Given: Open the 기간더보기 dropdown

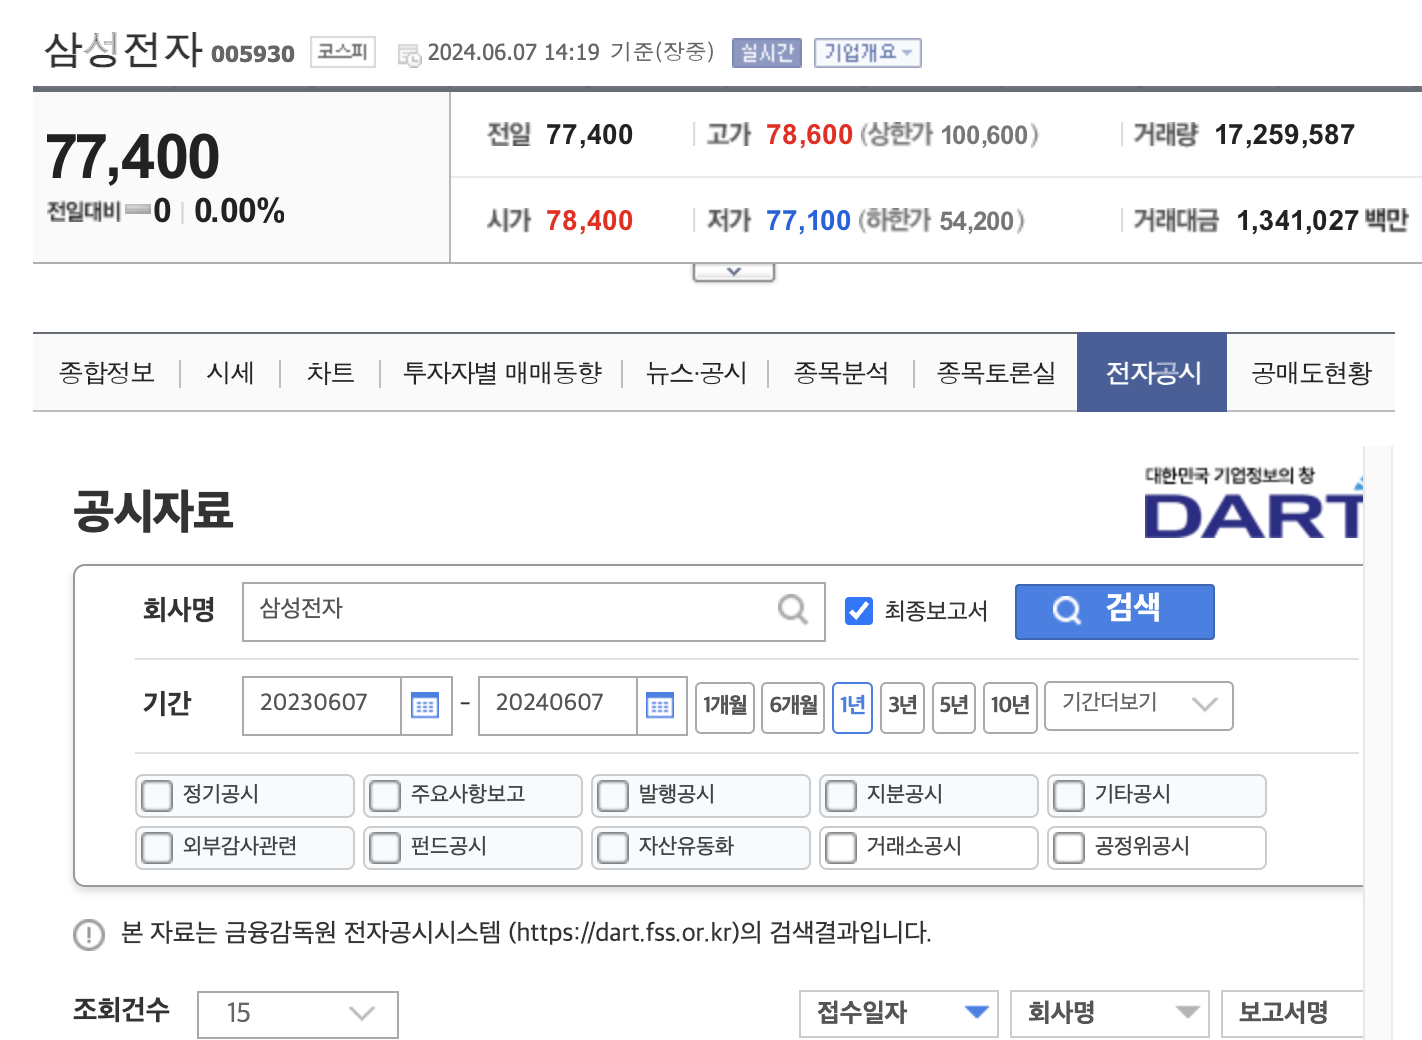Looking at the screenshot, I should (x=1139, y=705).
